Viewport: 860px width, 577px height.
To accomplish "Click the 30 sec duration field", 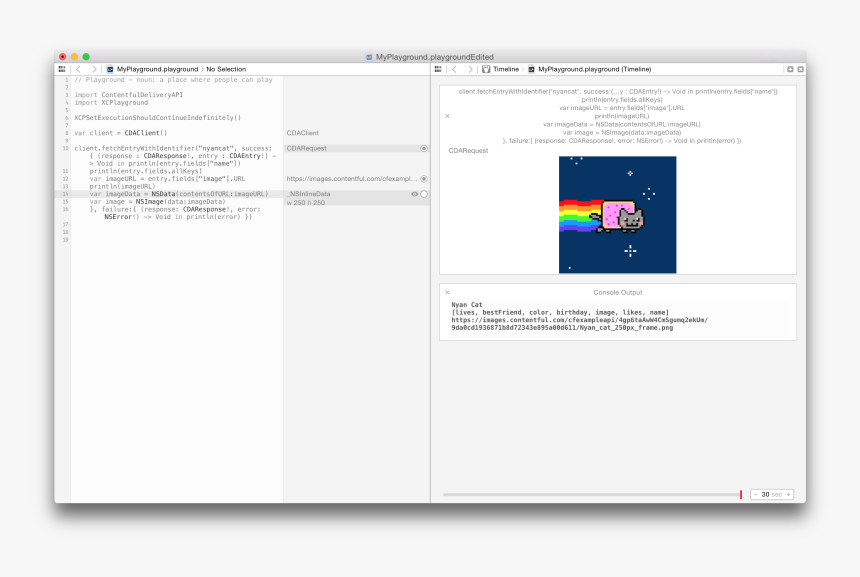I will click(772, 495).
